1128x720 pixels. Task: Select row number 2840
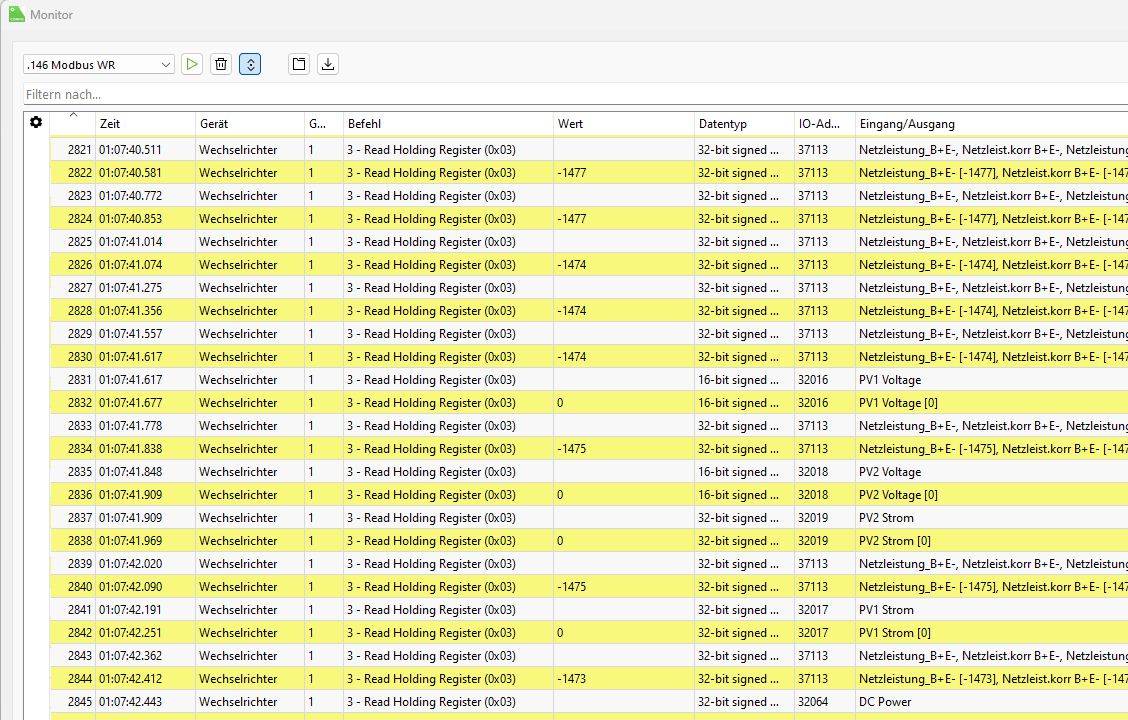pos(80,587)
